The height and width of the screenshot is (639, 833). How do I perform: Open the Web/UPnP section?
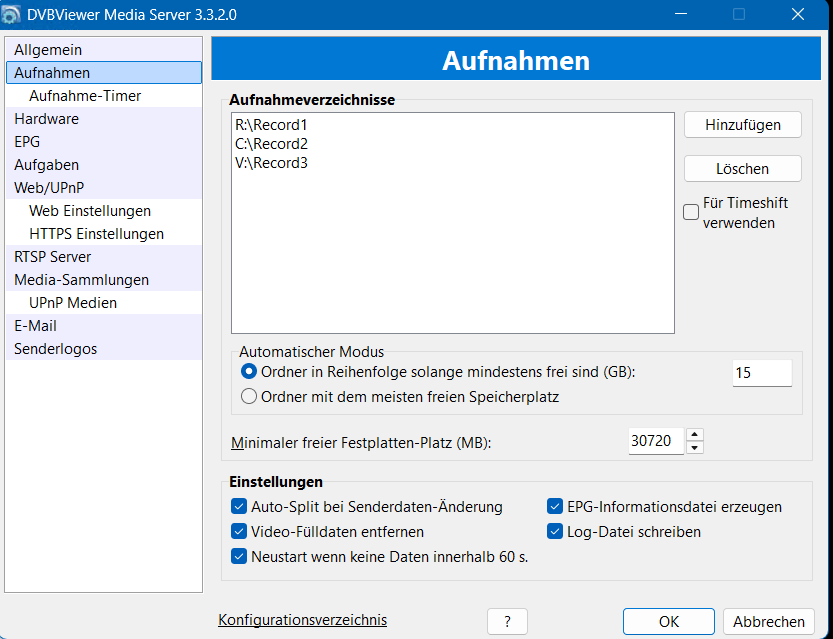coord(104,188)
